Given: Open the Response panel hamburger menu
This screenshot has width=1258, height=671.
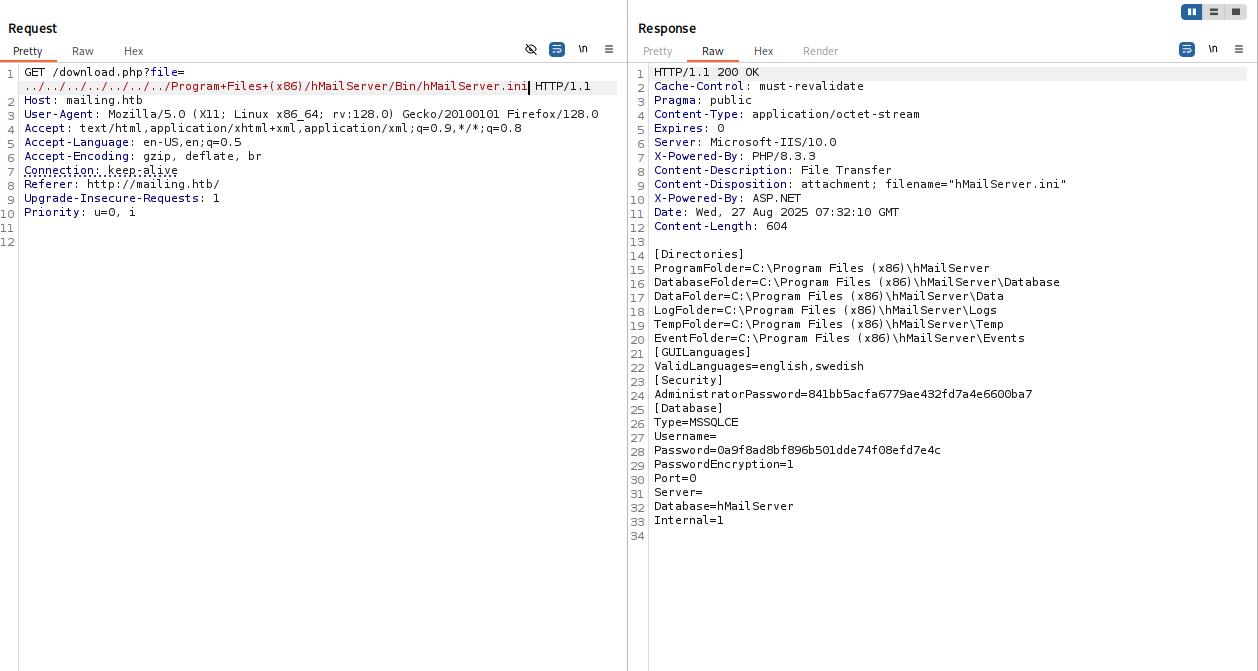Looking at the screenshot, I should click(1239, 49).
